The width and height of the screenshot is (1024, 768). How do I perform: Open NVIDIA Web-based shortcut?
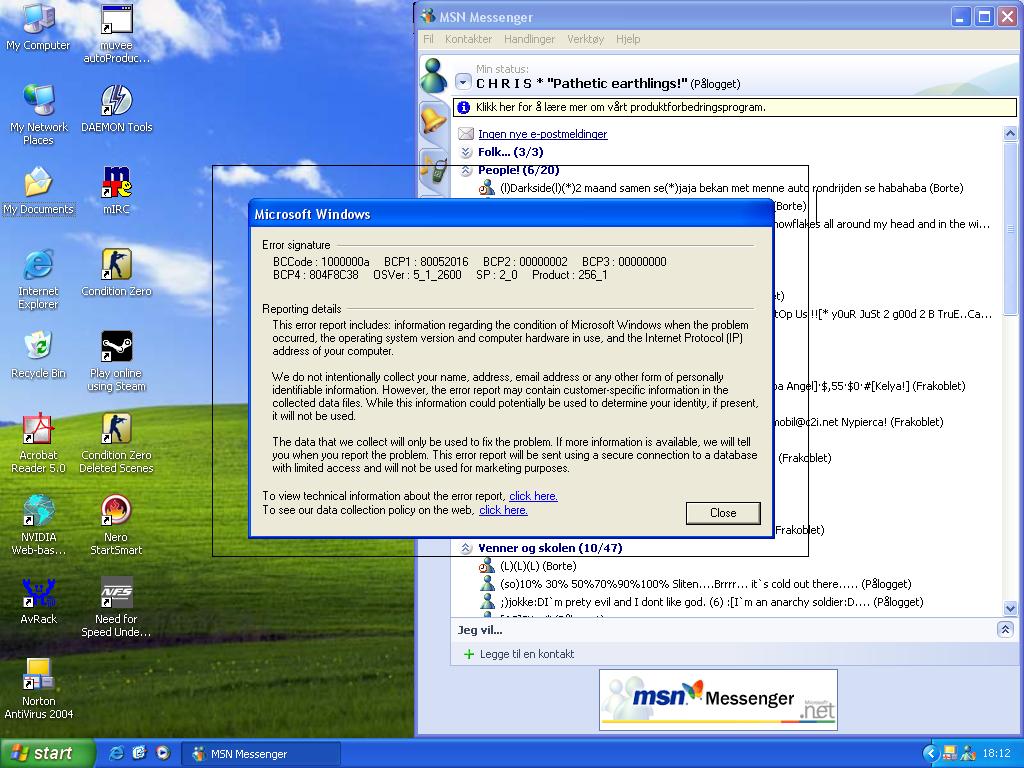(38, 525)
